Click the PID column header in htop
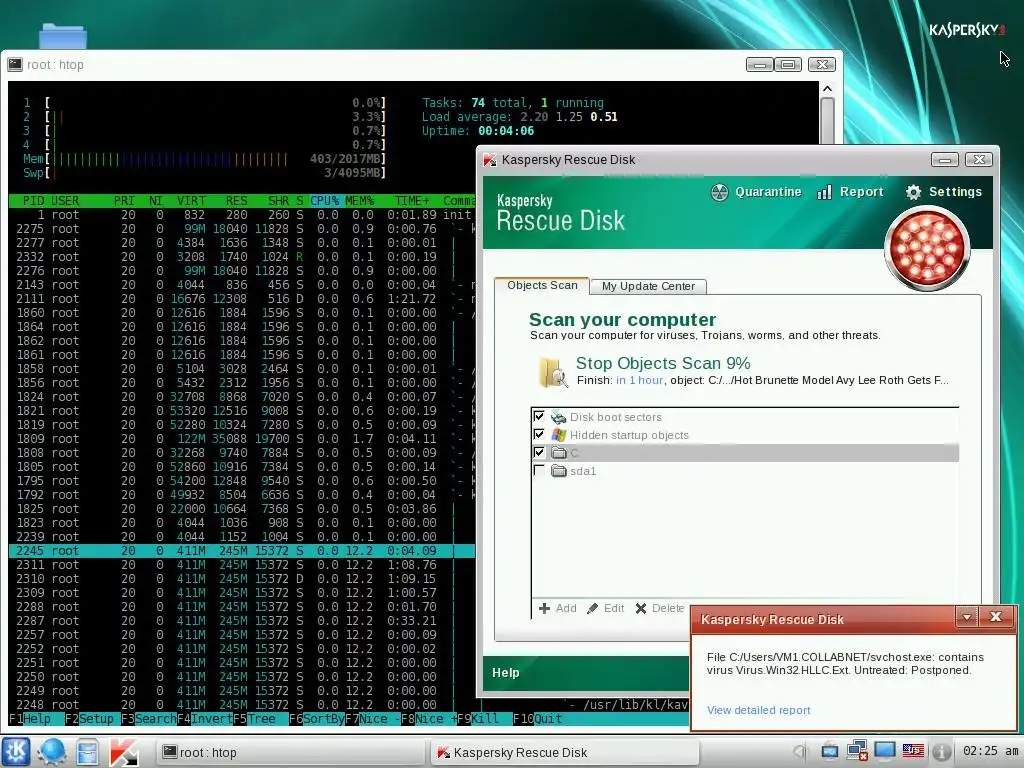This screenshot has width=1024, height=768. click(x=33, y=200)
